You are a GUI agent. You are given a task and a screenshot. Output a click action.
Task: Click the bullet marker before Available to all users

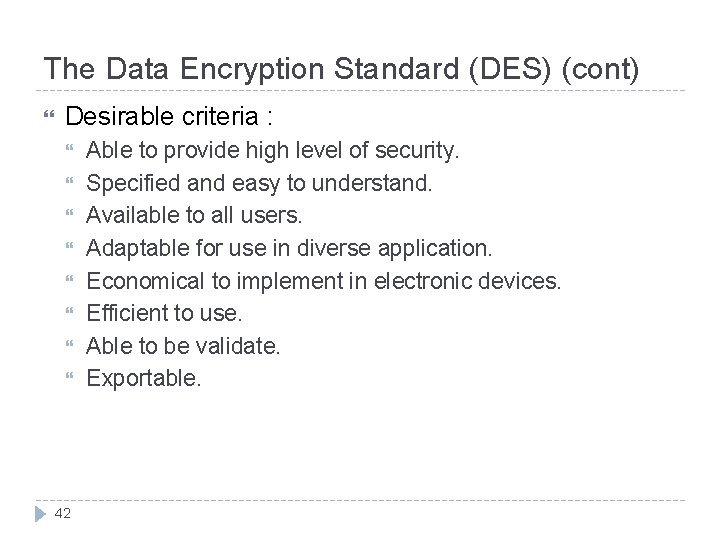(70, 217)
